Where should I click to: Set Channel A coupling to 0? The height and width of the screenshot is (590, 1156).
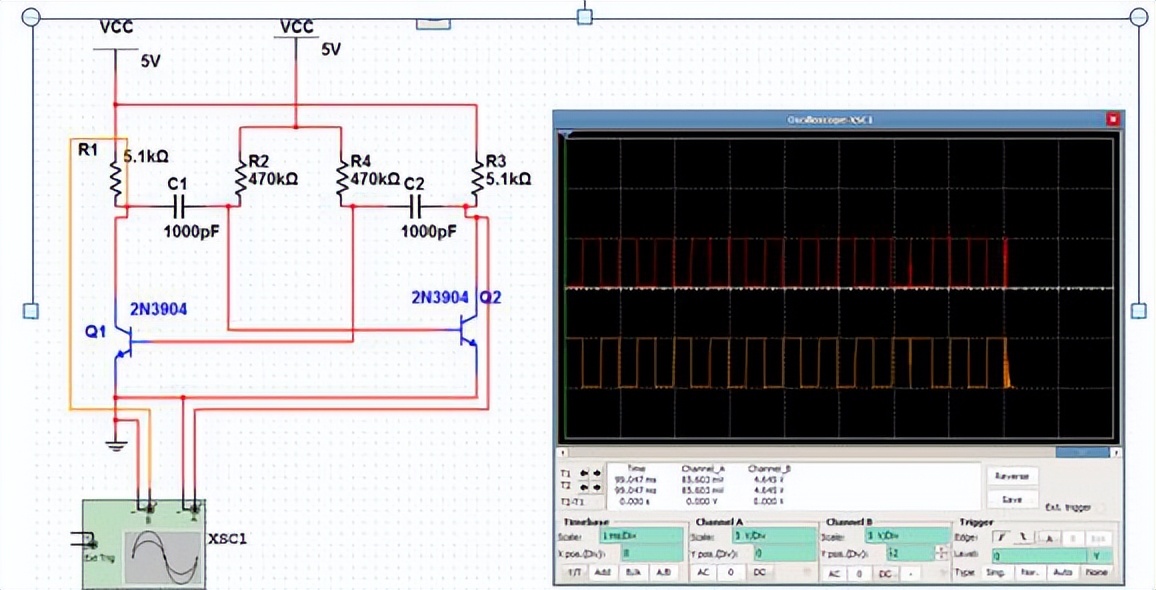click(x=731, y=572)
